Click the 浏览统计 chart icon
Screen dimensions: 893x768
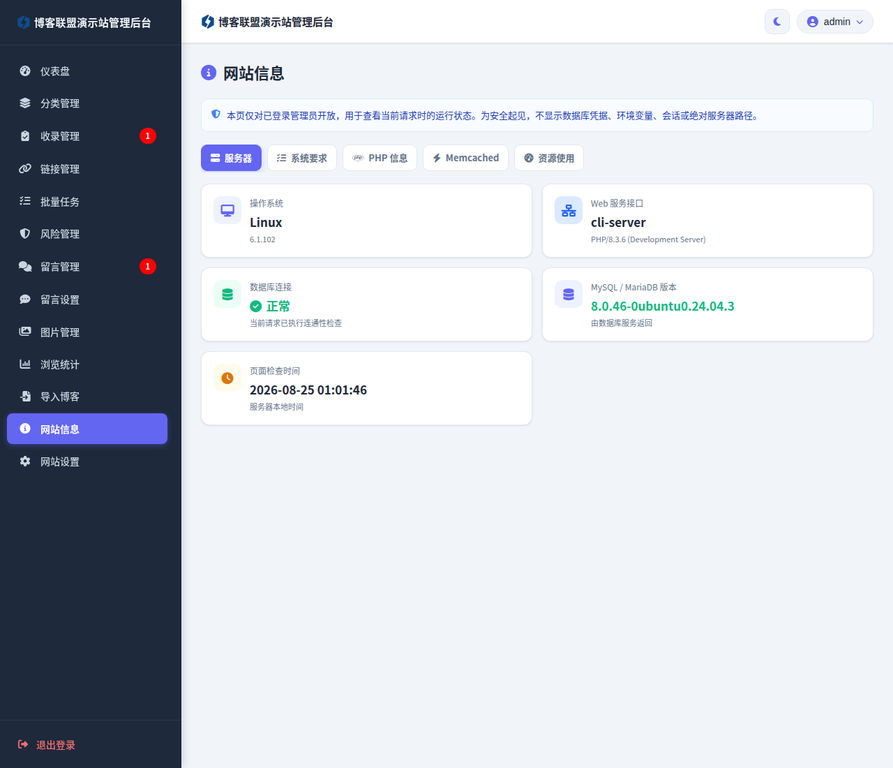[24, 364]
